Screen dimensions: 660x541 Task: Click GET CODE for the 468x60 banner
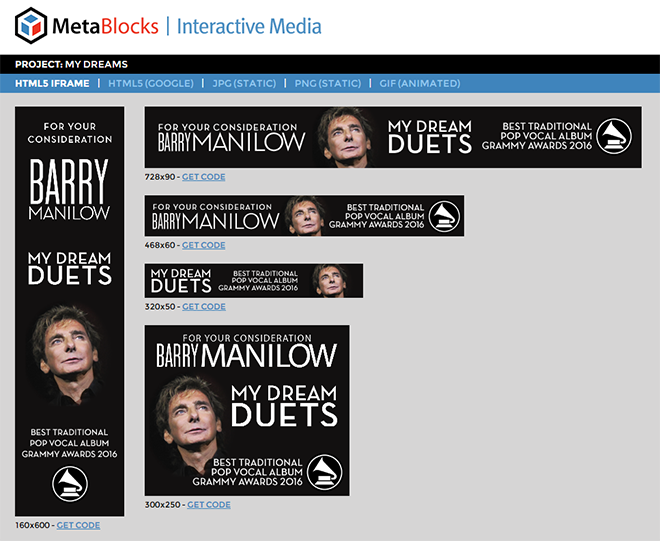click(x=203, y=245)
